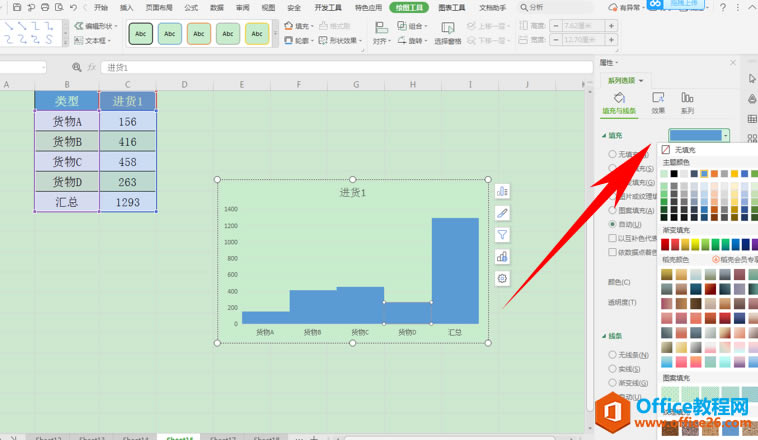Toggle the 以互补色代表负值 checkbox
This screenshot has width=758, height=440.
[612, 238]
